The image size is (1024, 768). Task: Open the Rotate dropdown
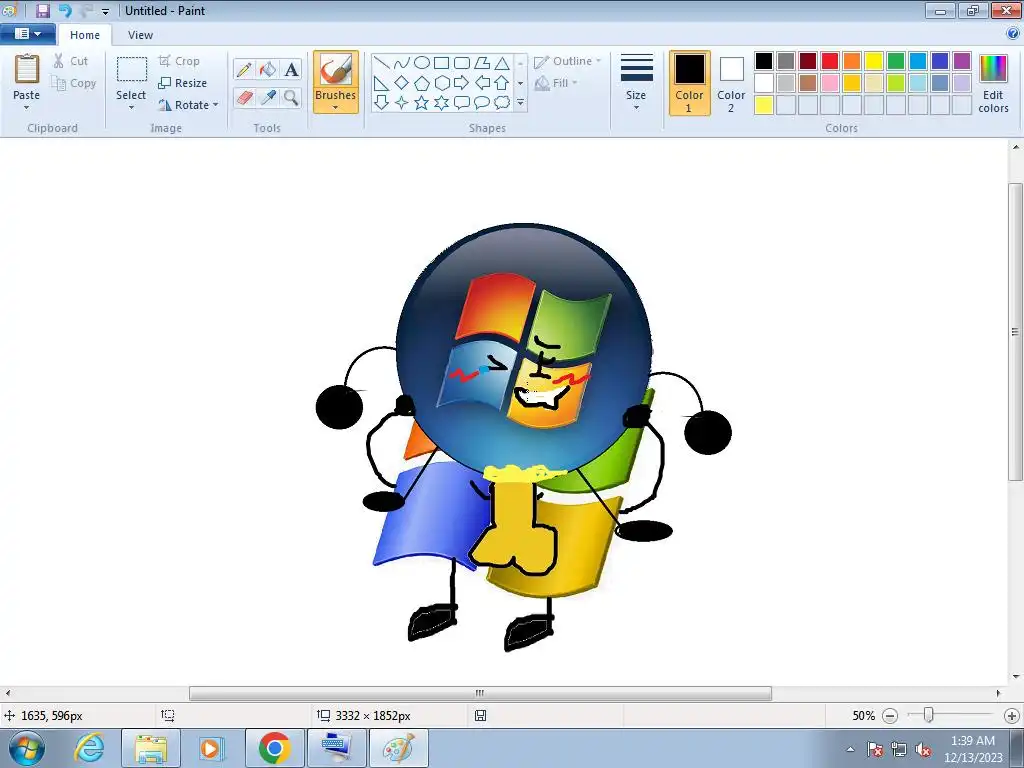click(x=189, y=105)
